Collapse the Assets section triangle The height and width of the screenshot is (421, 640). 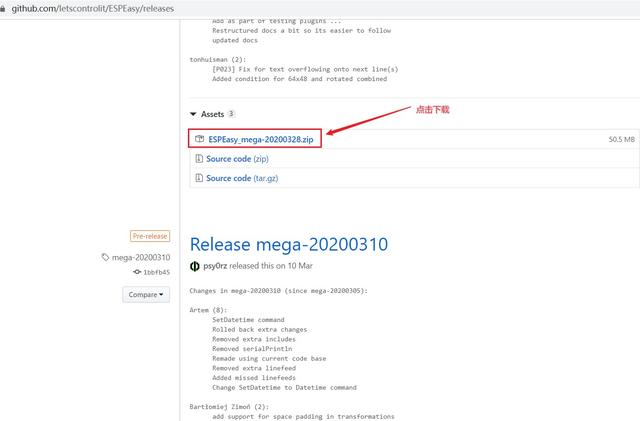point(193,114)
